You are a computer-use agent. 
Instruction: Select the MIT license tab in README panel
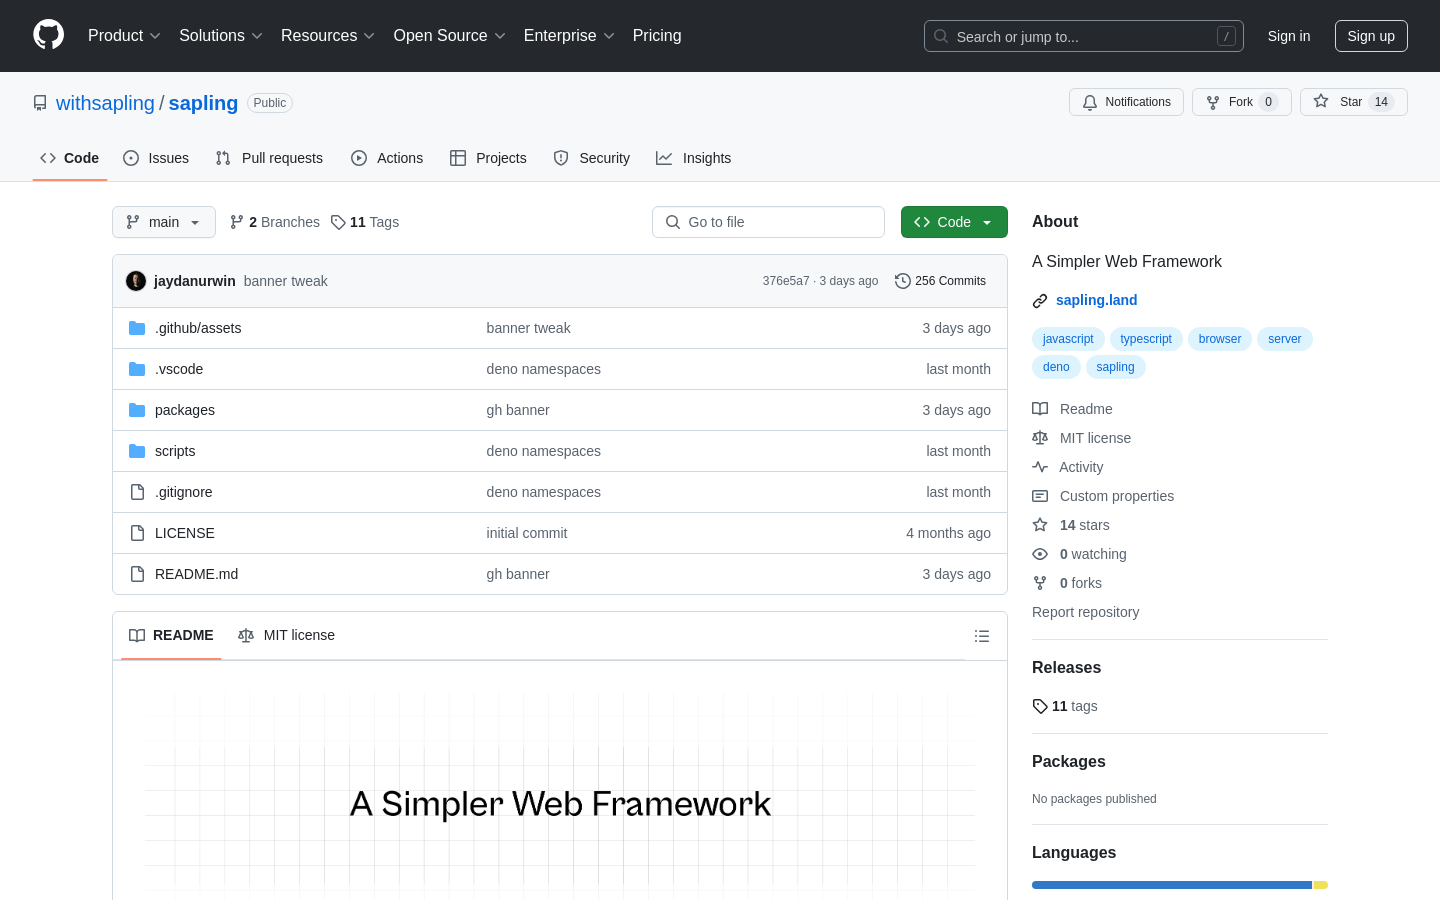(x=287, y=635)
